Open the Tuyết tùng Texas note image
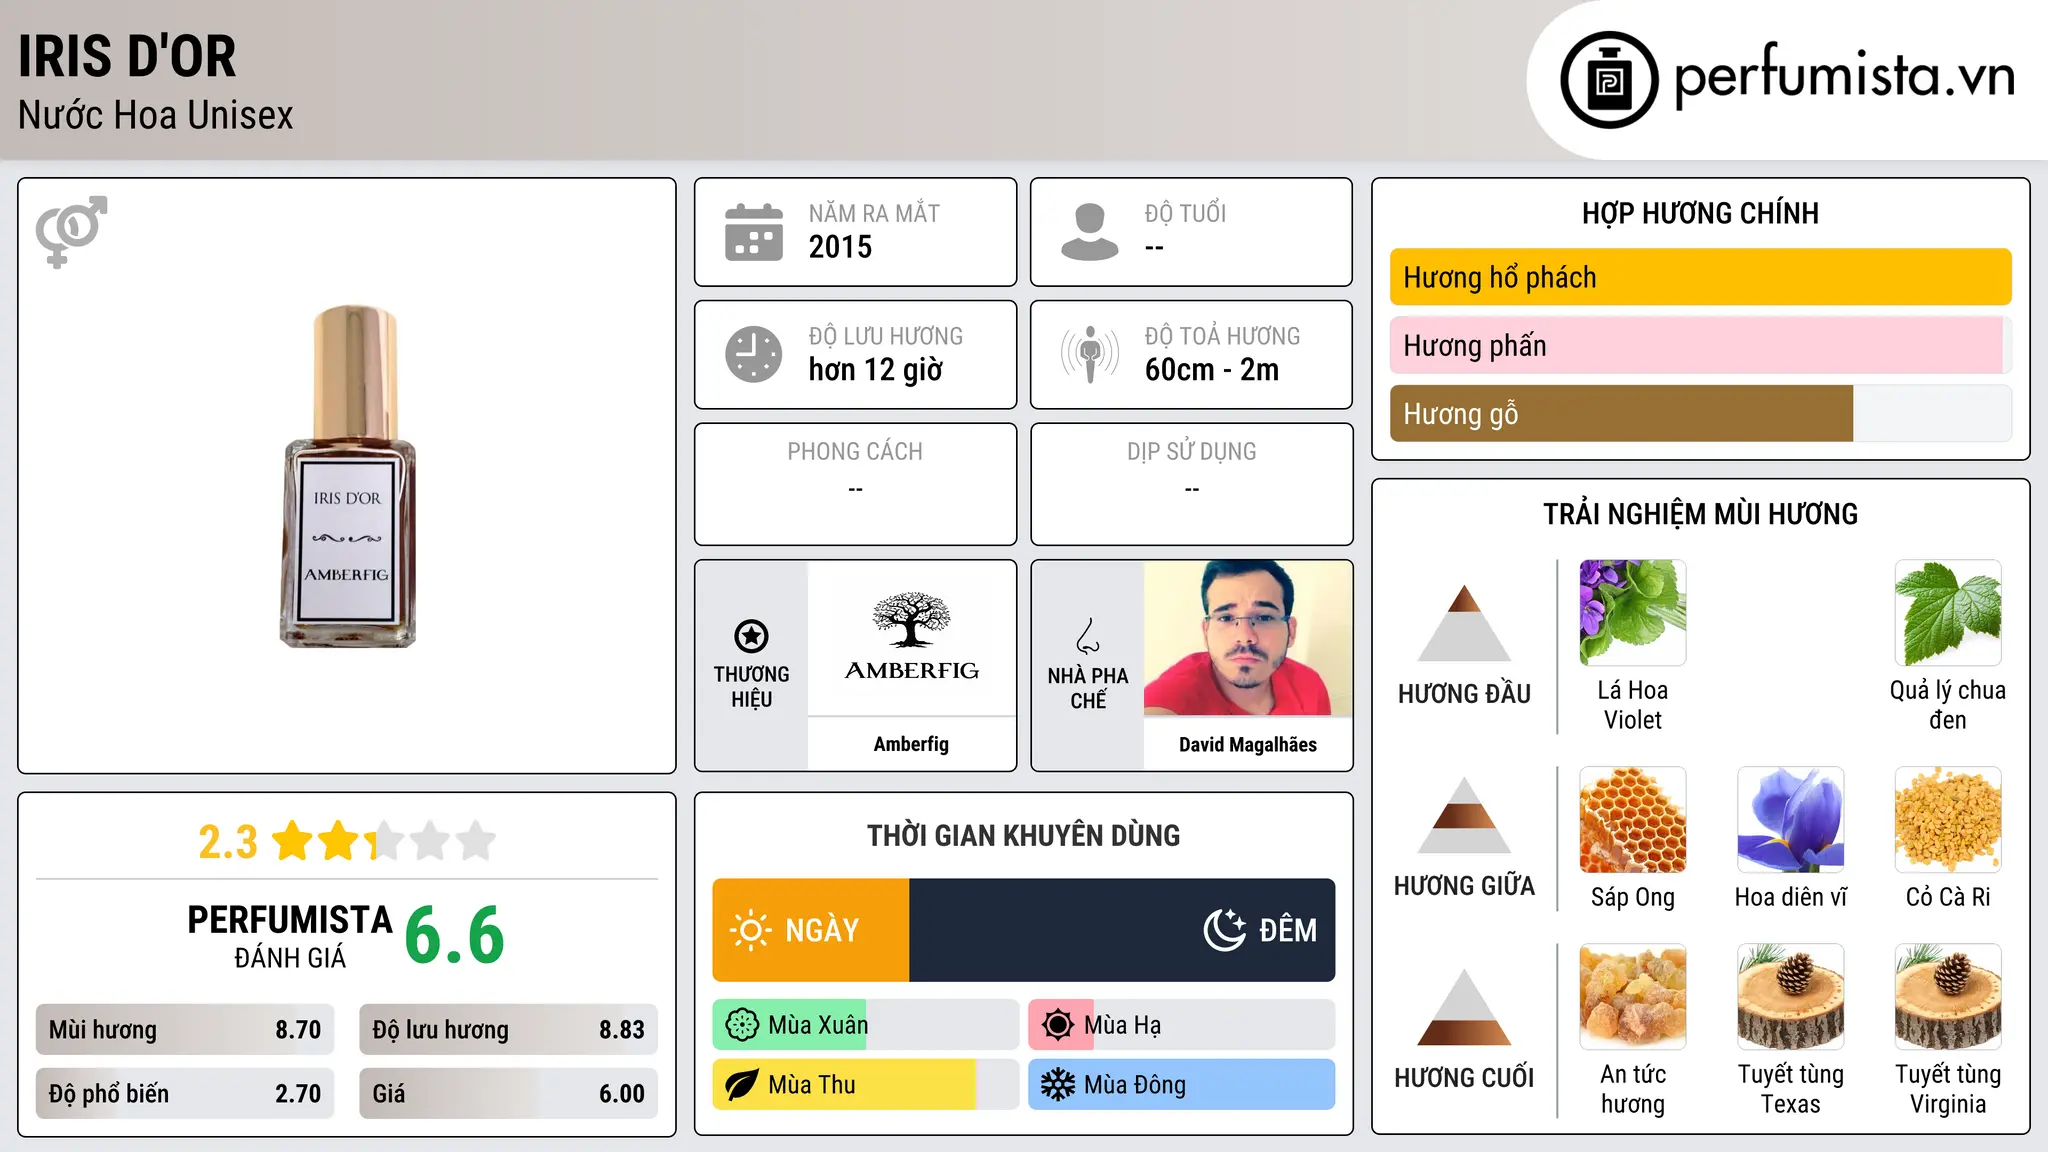 [x=1791, y=997]
